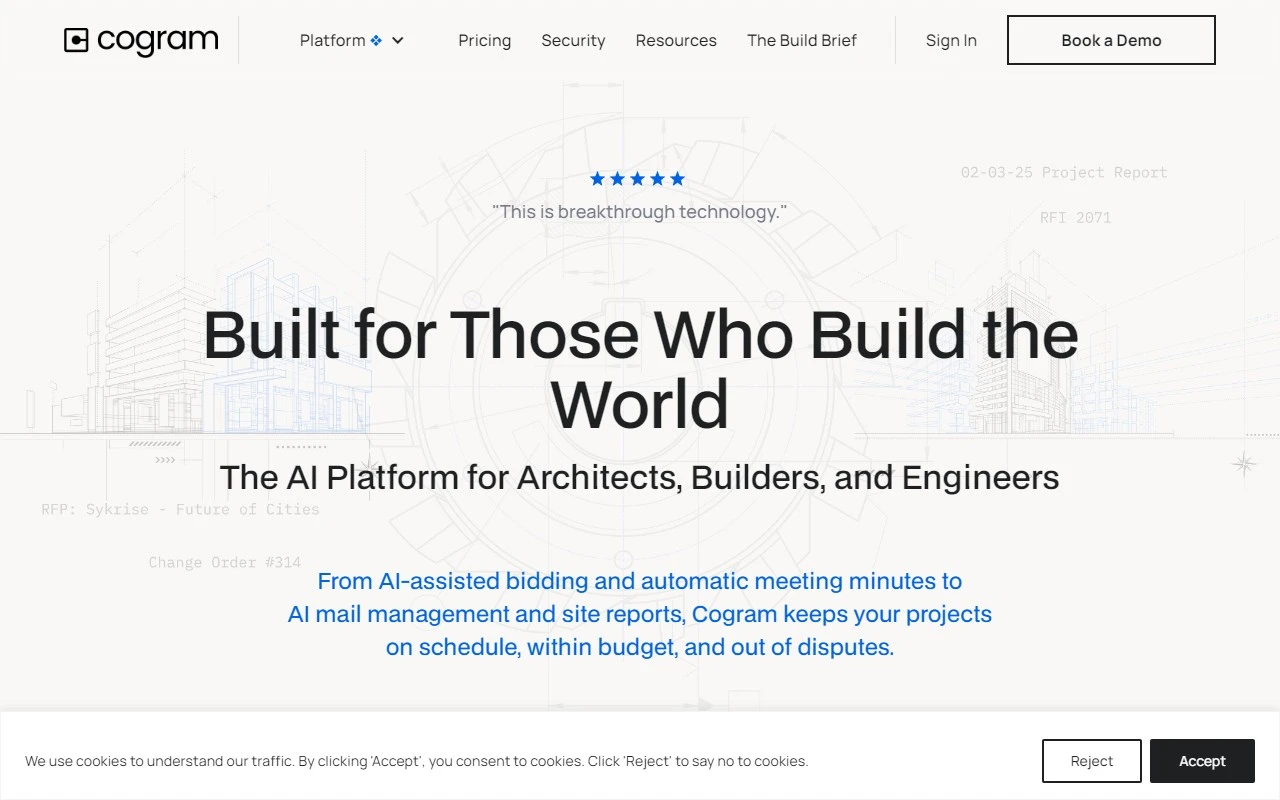Open The Build Brief link

[x=802, y=40]
